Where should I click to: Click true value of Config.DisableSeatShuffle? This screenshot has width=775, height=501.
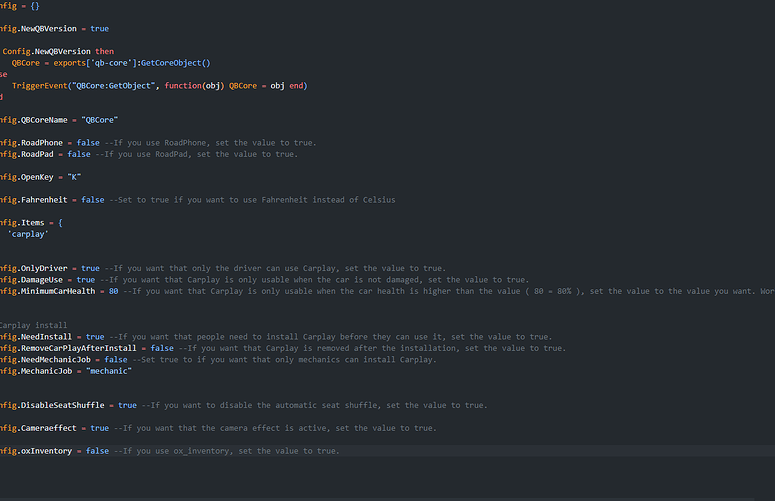click(127, 405)
